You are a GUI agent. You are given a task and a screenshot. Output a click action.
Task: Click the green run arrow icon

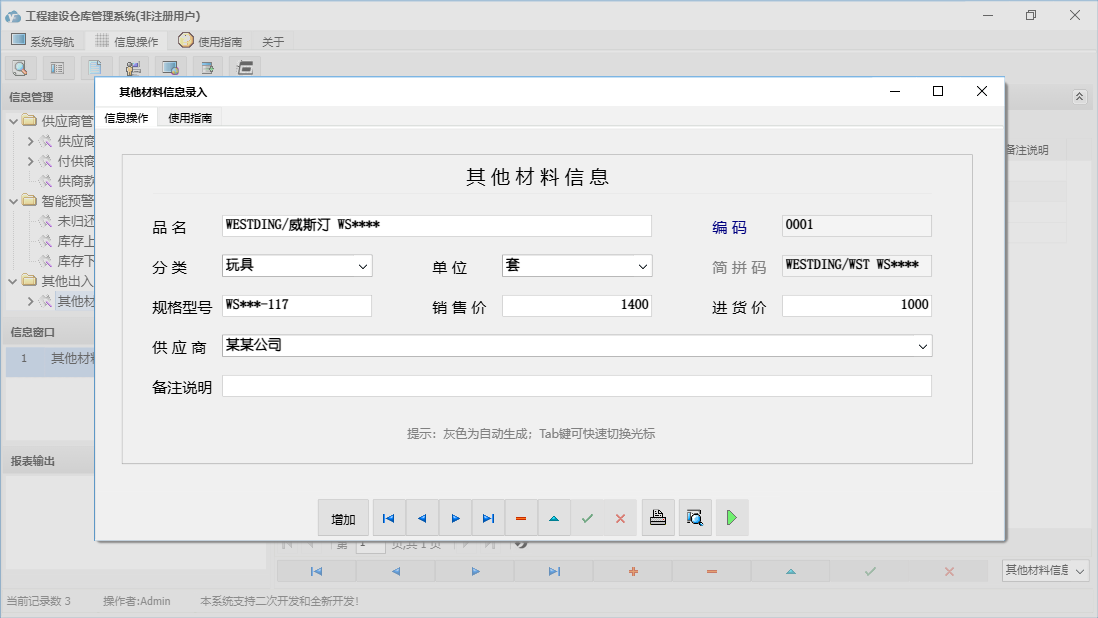tap(732, 518)
